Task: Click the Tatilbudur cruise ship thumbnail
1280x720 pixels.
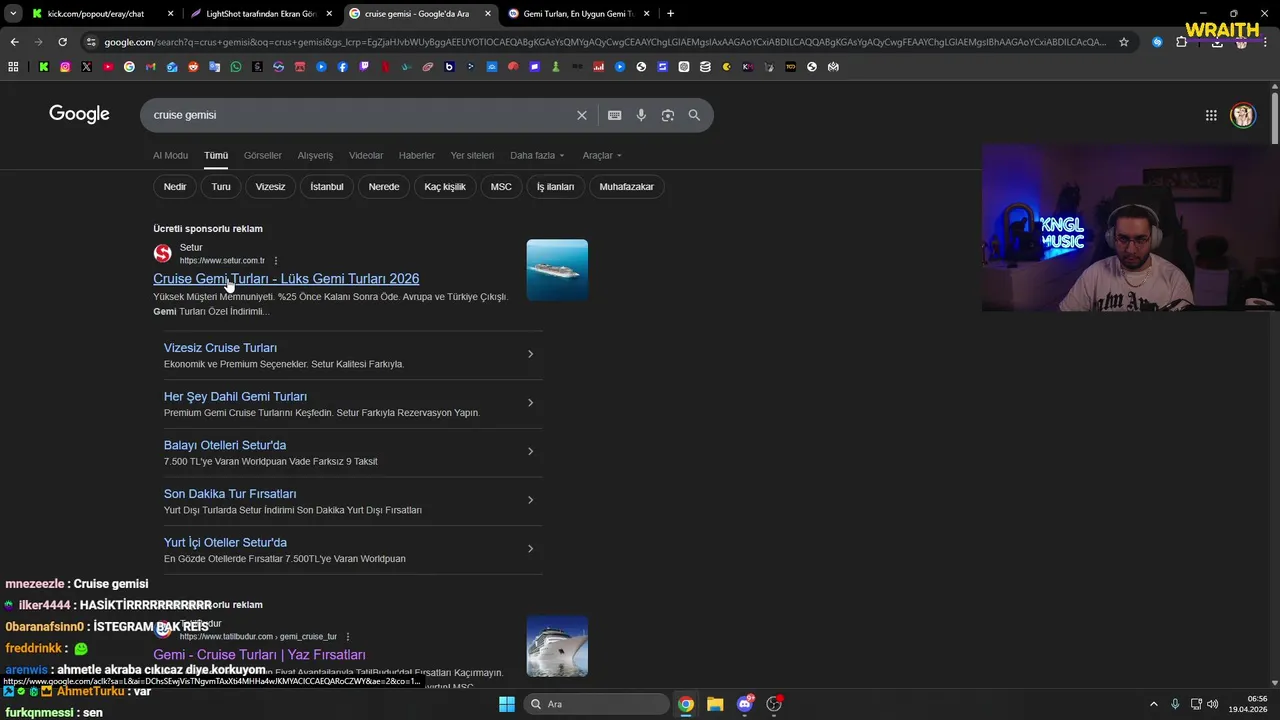Action: (x=557, y=646)
